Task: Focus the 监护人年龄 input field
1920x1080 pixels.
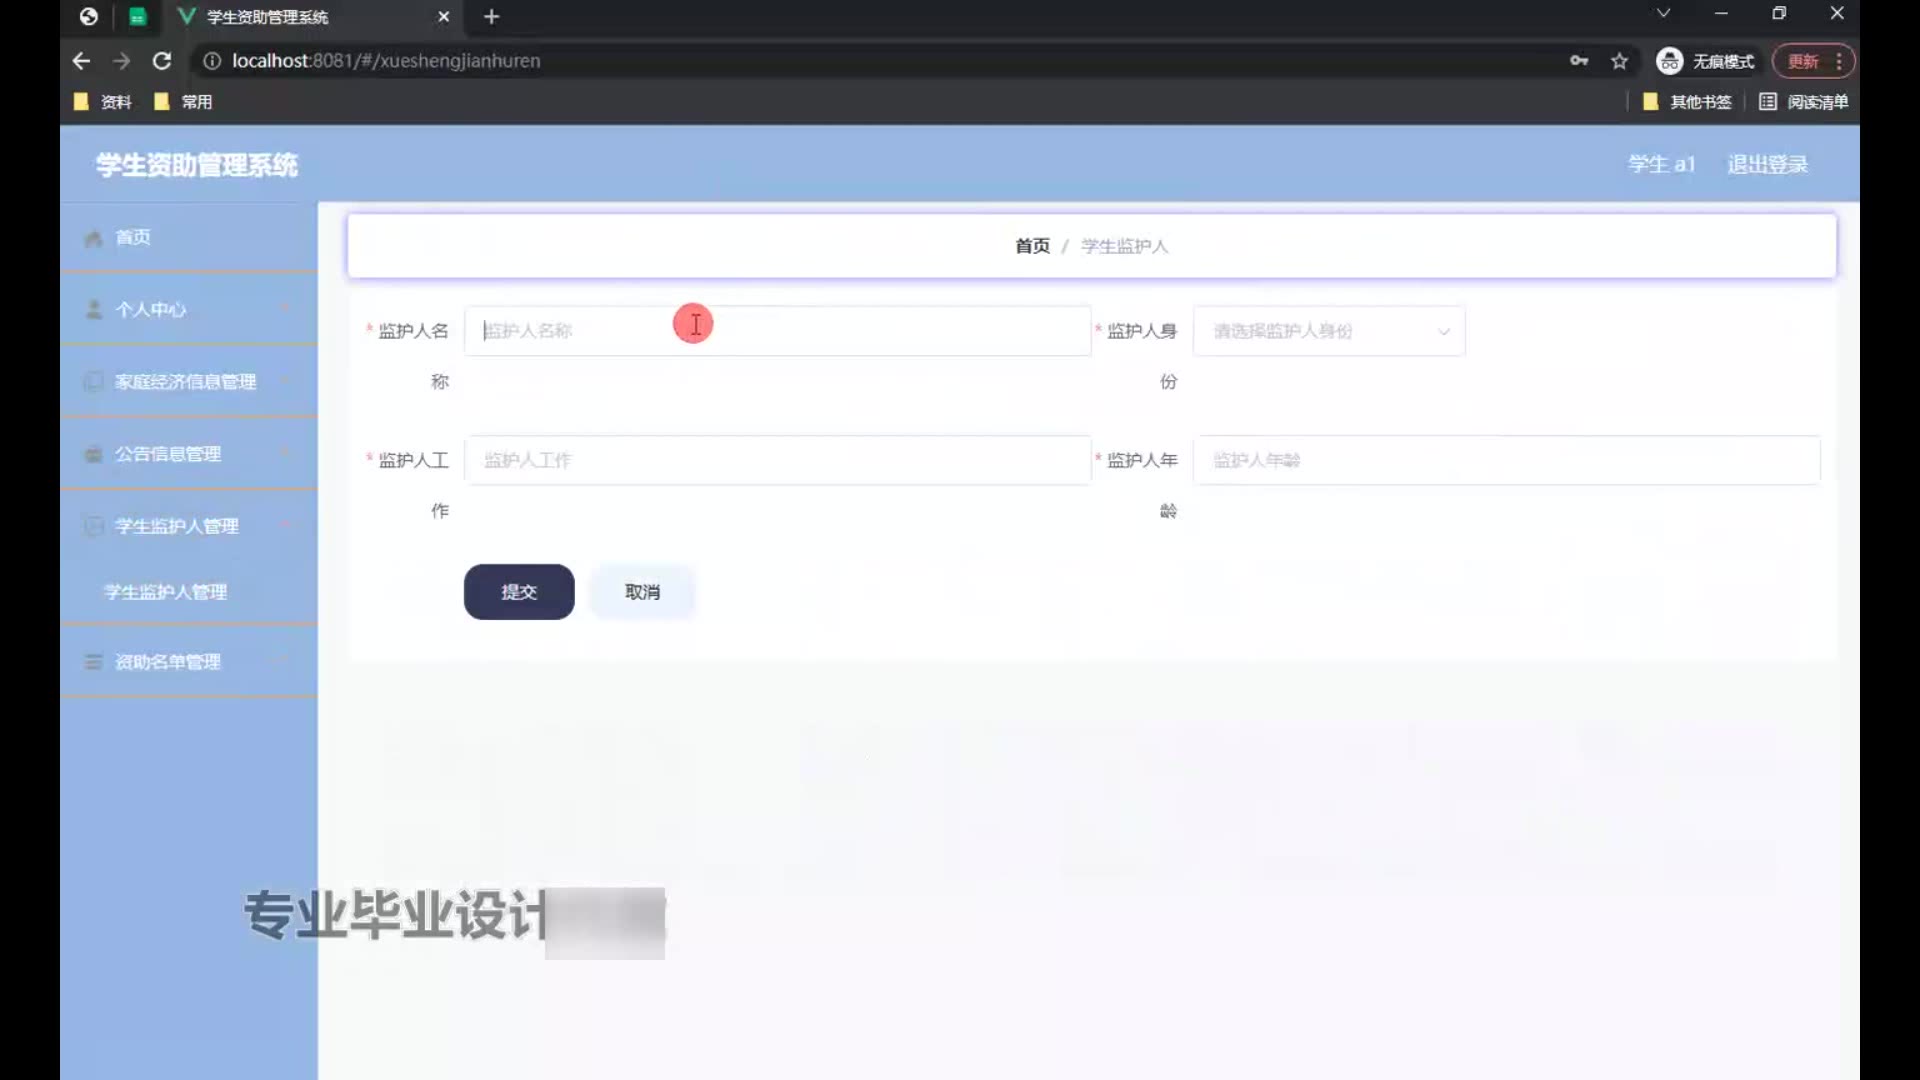Action: pyautogui.click(x=1506, y=460)
